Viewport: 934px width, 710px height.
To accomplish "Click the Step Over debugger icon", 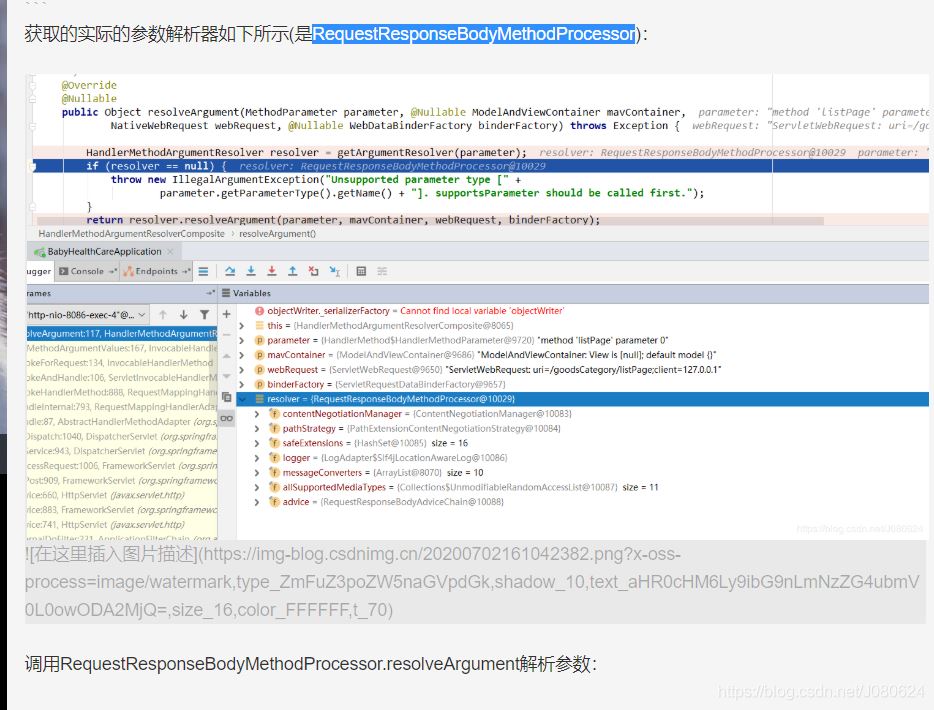I will [229, 271].
